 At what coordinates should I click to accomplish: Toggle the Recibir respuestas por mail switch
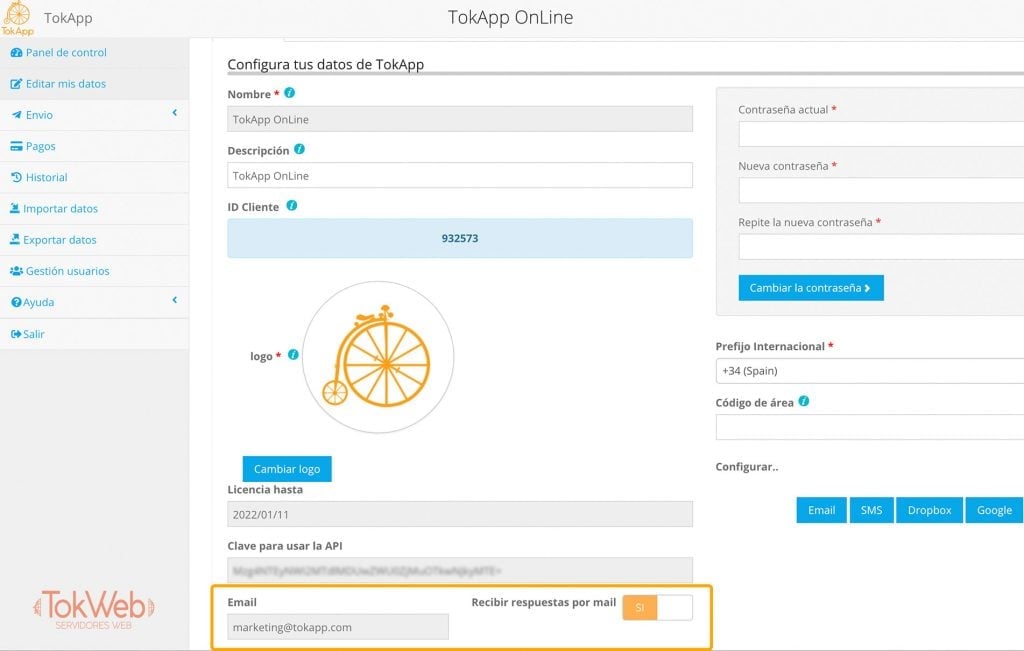658,607
